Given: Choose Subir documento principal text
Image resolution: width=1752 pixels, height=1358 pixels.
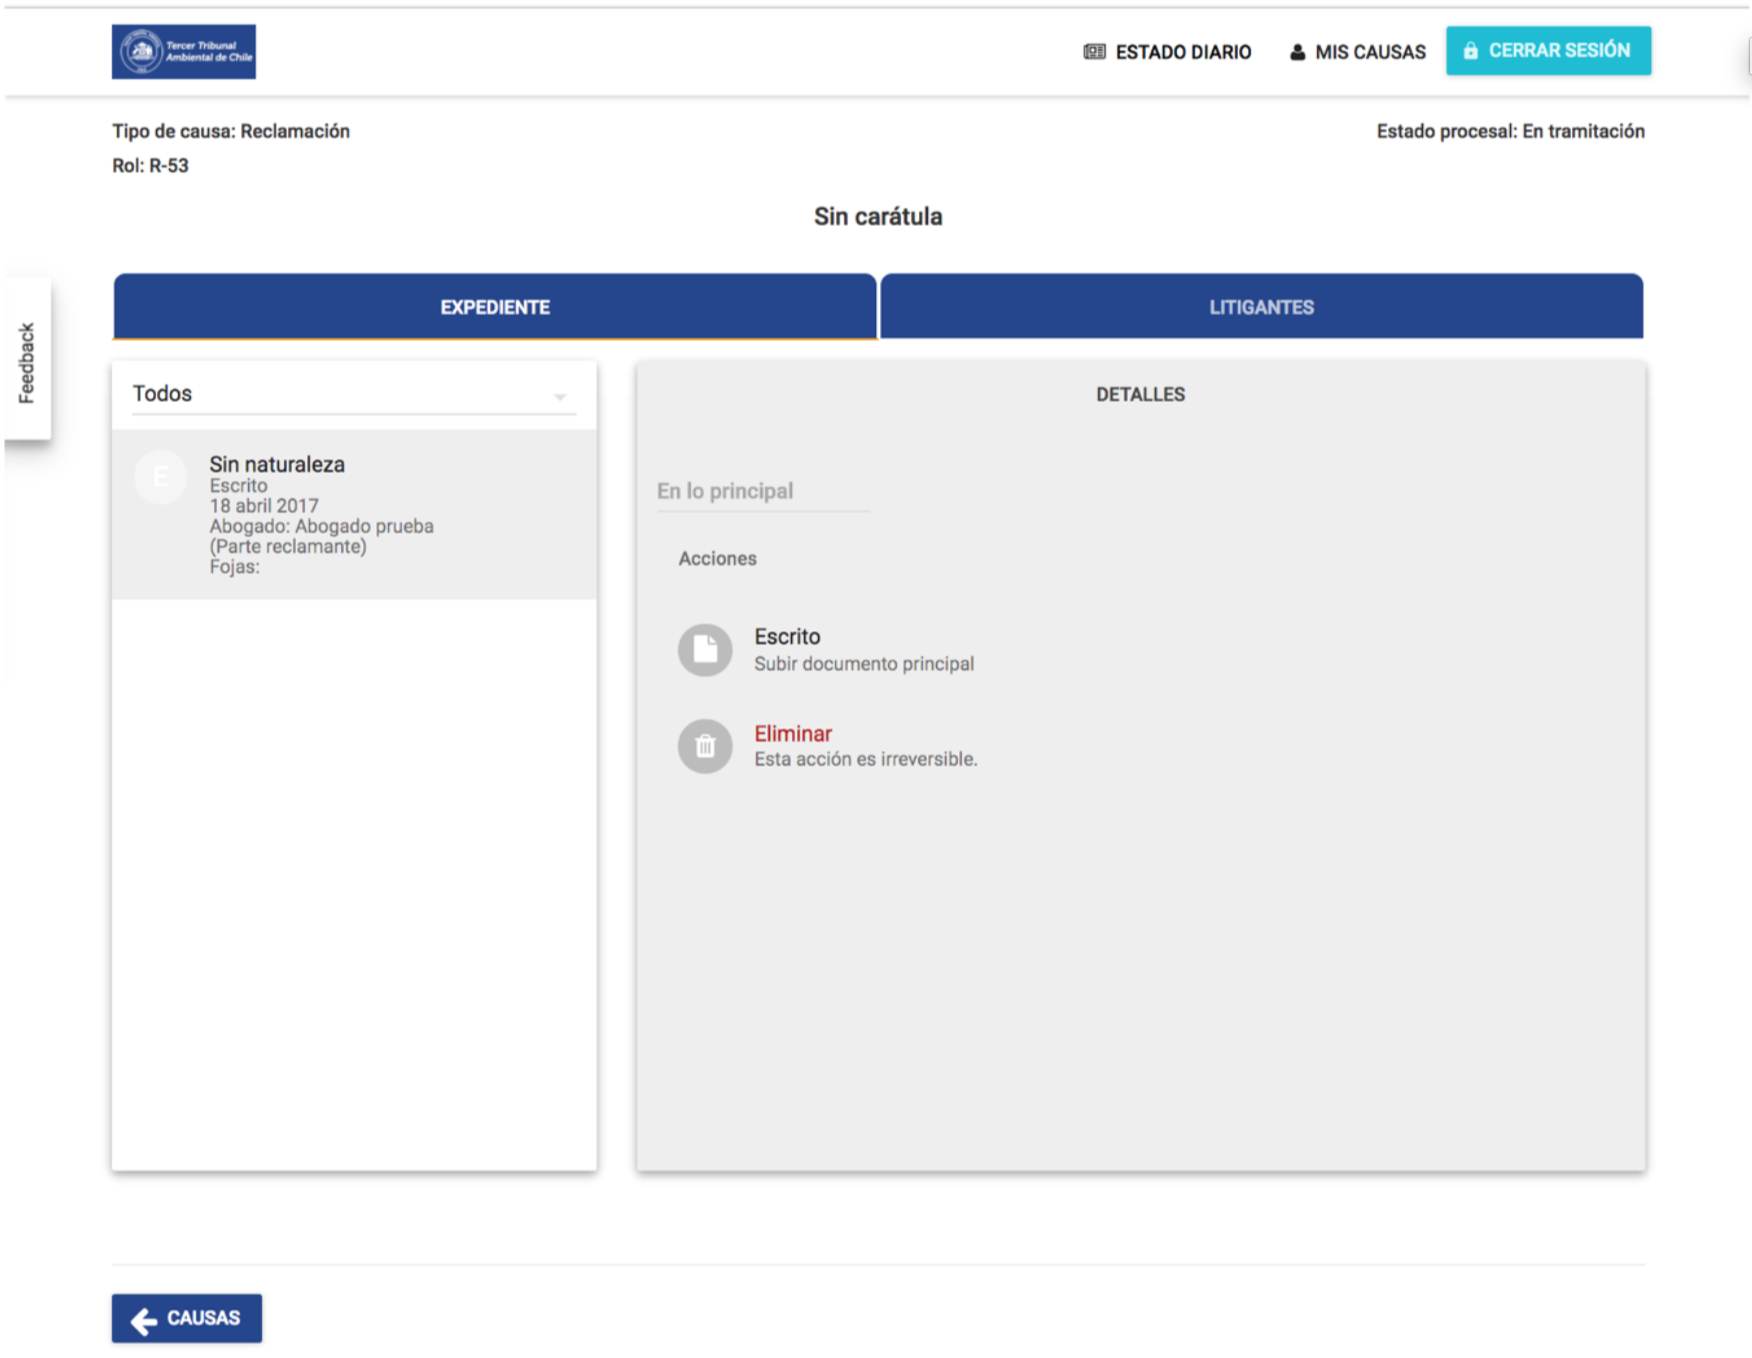Looking at the screenshot, I should click(863, 664).
